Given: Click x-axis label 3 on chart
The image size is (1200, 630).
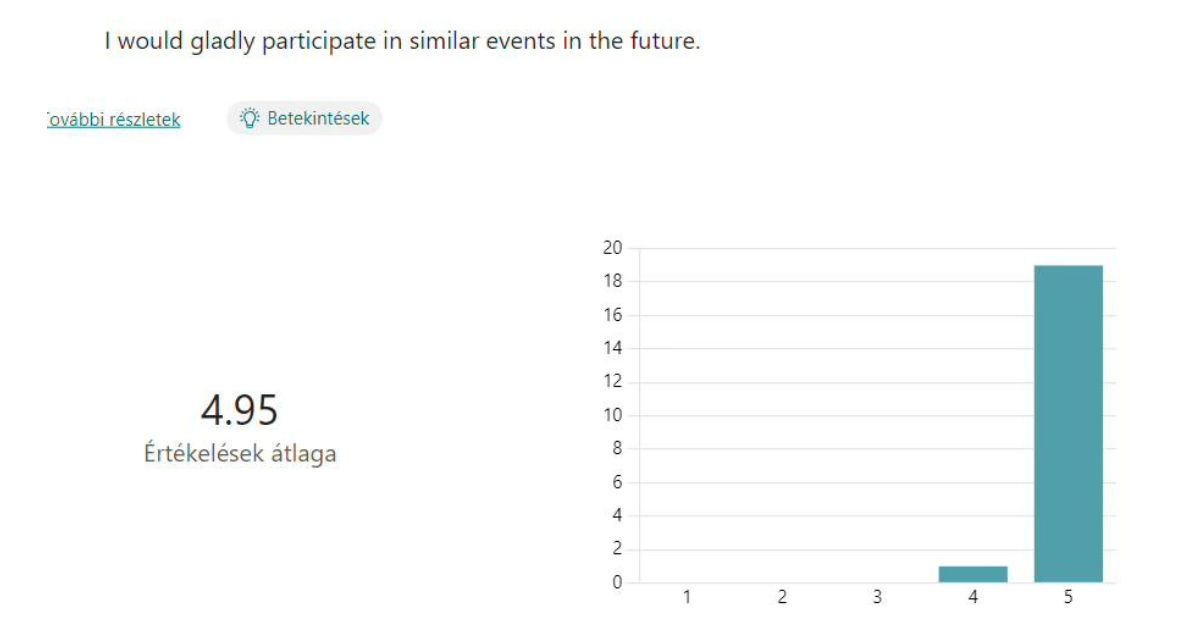Looking at the screenshot, I should point(877,597).
